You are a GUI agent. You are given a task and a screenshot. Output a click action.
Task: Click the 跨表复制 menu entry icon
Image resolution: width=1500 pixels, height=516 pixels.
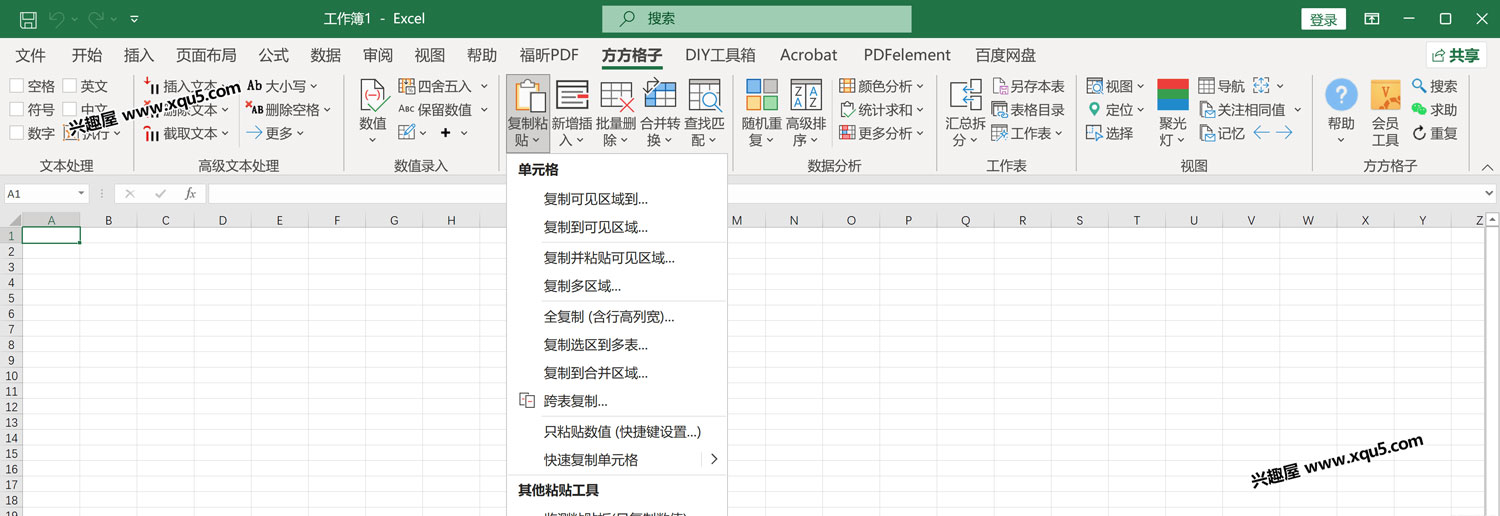(527, 400)
